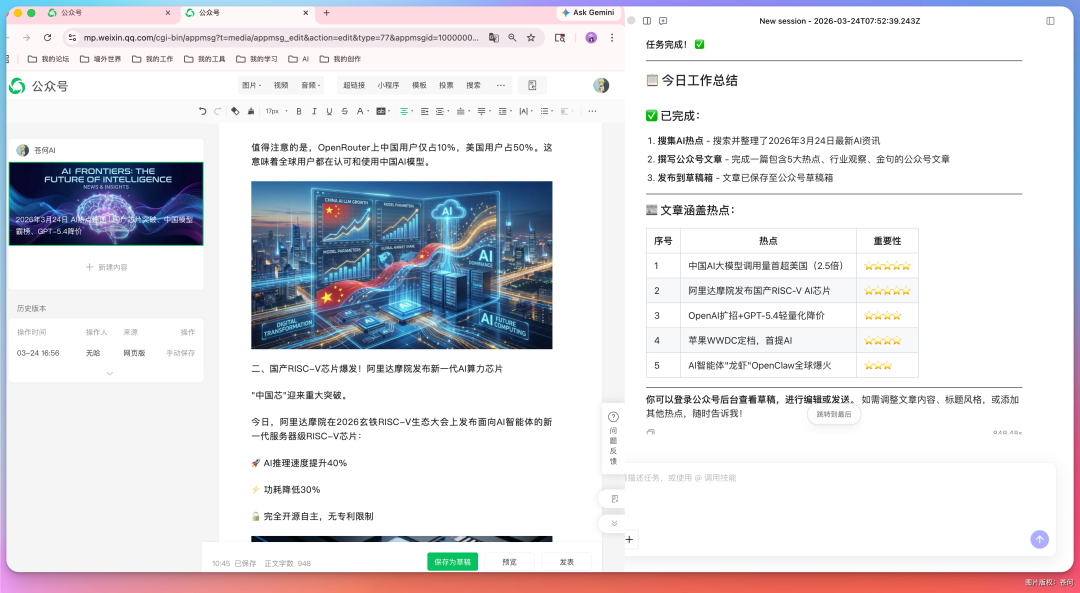Click the 发表 publish button
The width and height of the screenshot is (1080, 593).
click(566, 562)
